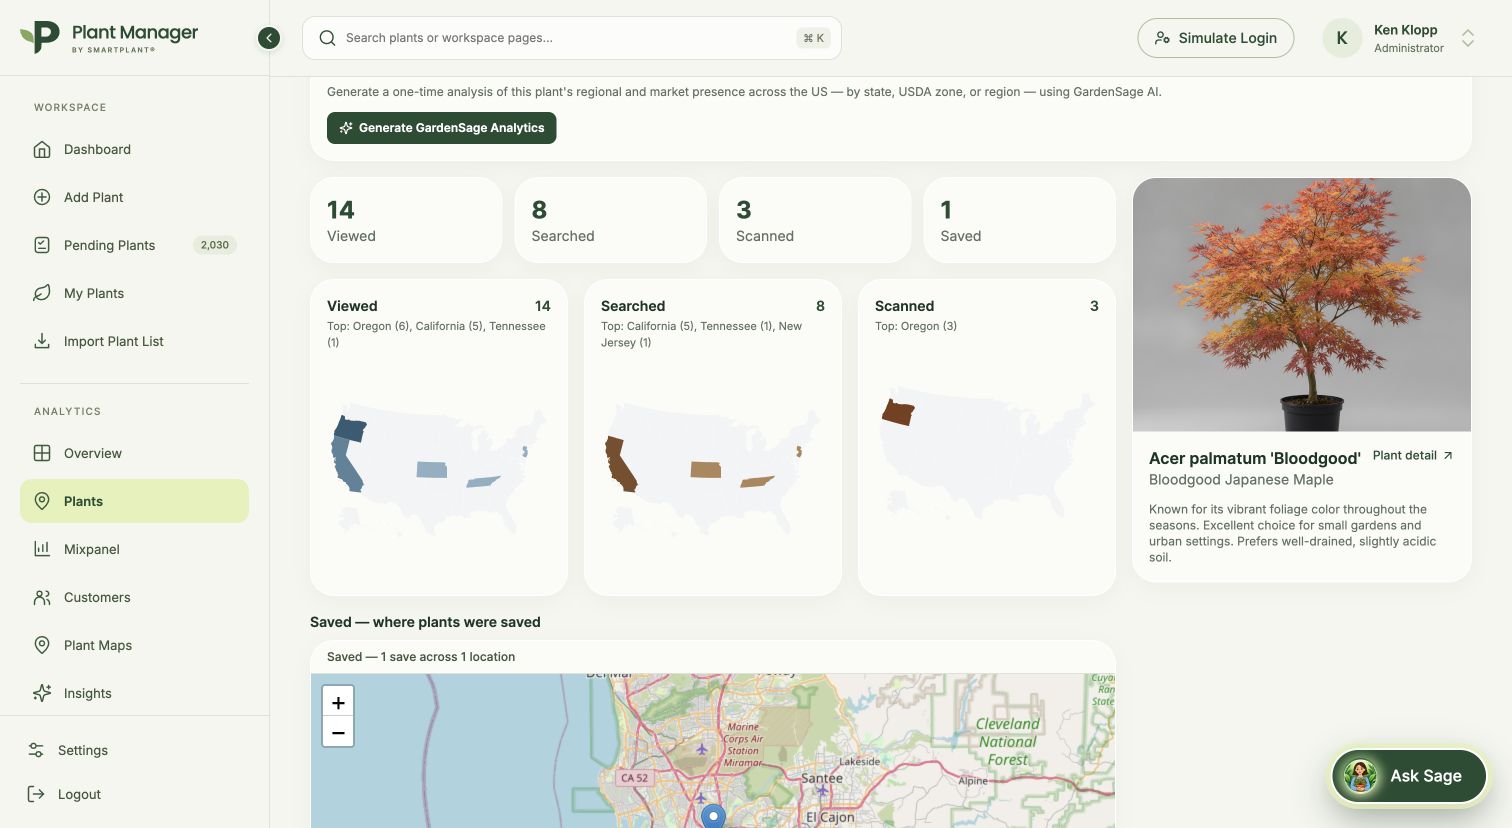Image resolution: width=1512 pixels, height=828 pixels.
Task: Click the 2,030 pending plants badge
Action: 215,245
